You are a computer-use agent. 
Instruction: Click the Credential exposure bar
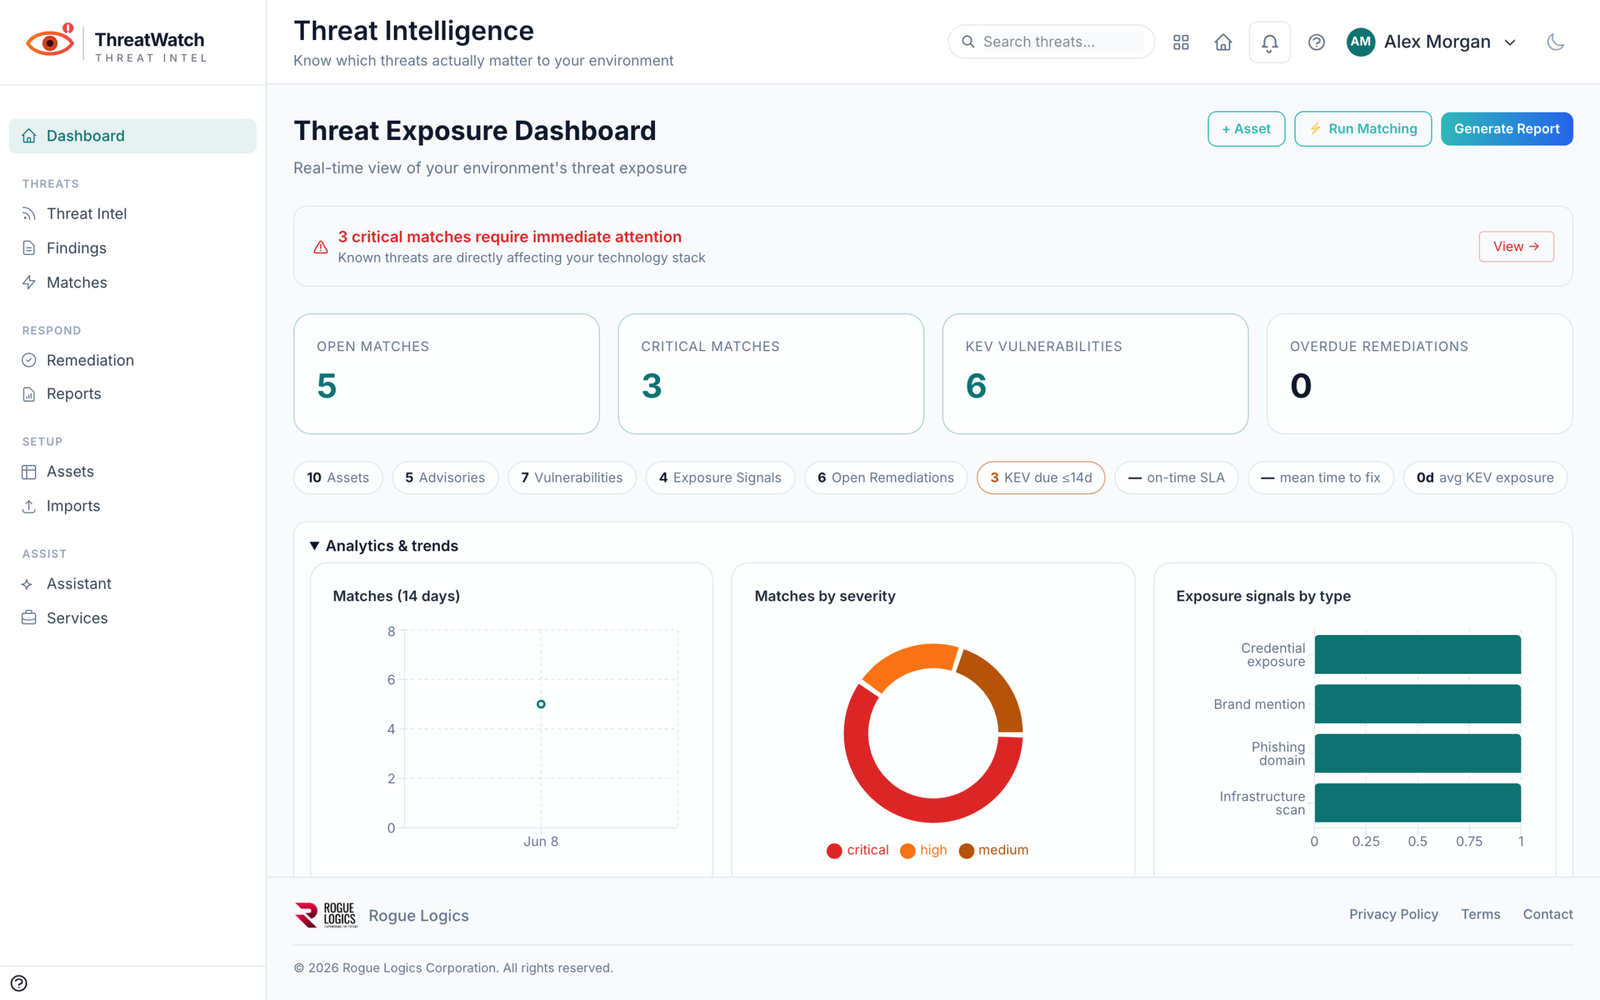tap(1418, 655)
